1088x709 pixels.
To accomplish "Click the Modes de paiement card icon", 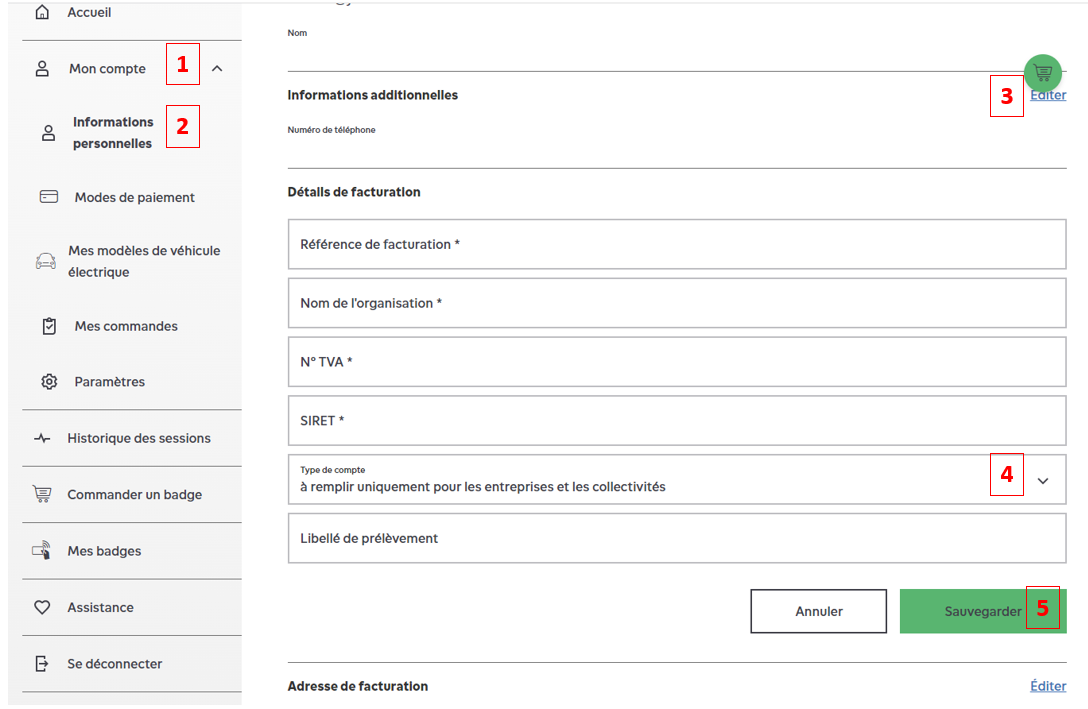I will (49, 197).
